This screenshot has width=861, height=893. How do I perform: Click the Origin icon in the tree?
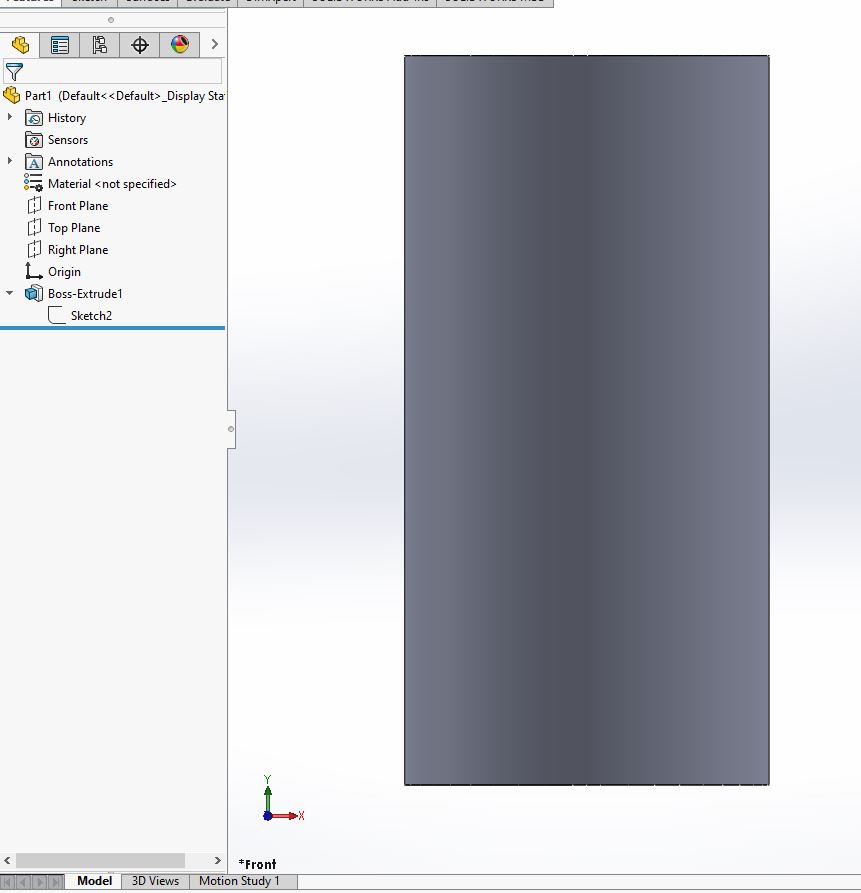(33, 271)
